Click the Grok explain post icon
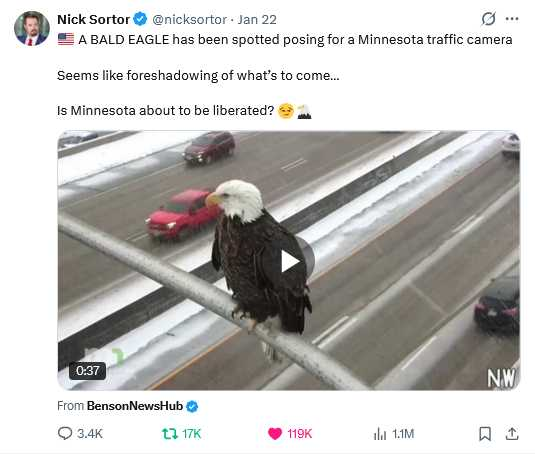The height and width of the screenshot is (454, 535). [488, 19]
